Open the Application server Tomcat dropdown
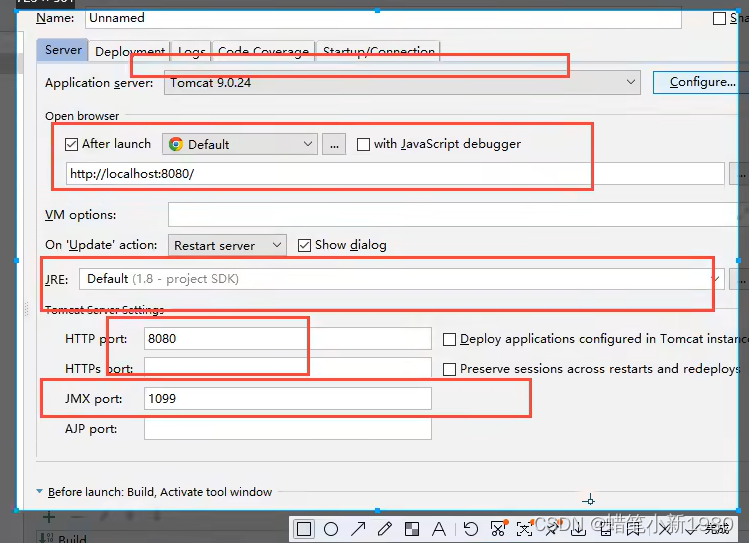 pos(402,83)
